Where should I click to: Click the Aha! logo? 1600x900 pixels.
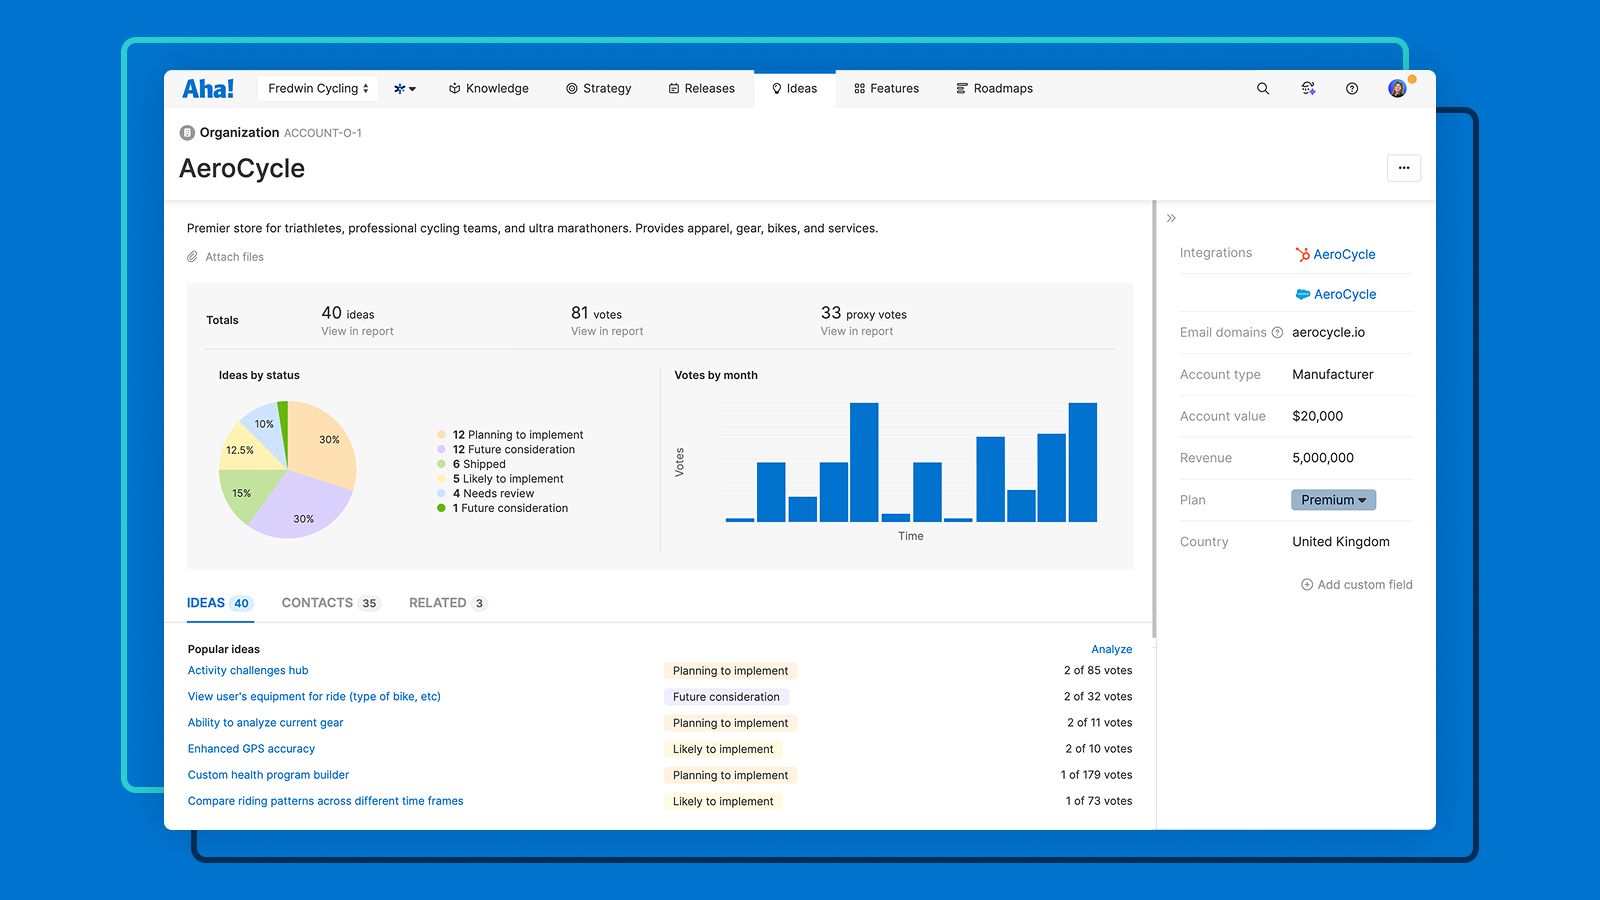click(x=208, y=88)
